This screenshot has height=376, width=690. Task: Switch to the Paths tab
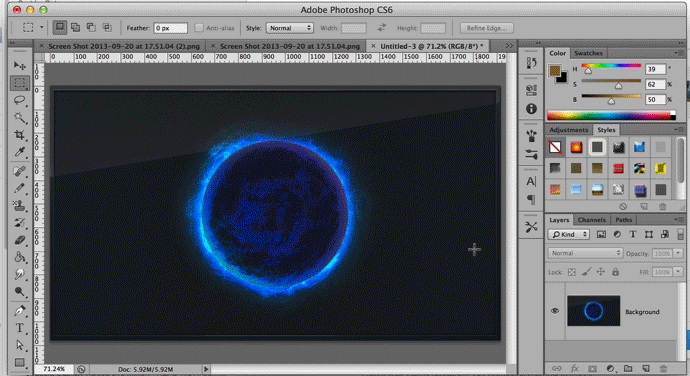624,220
